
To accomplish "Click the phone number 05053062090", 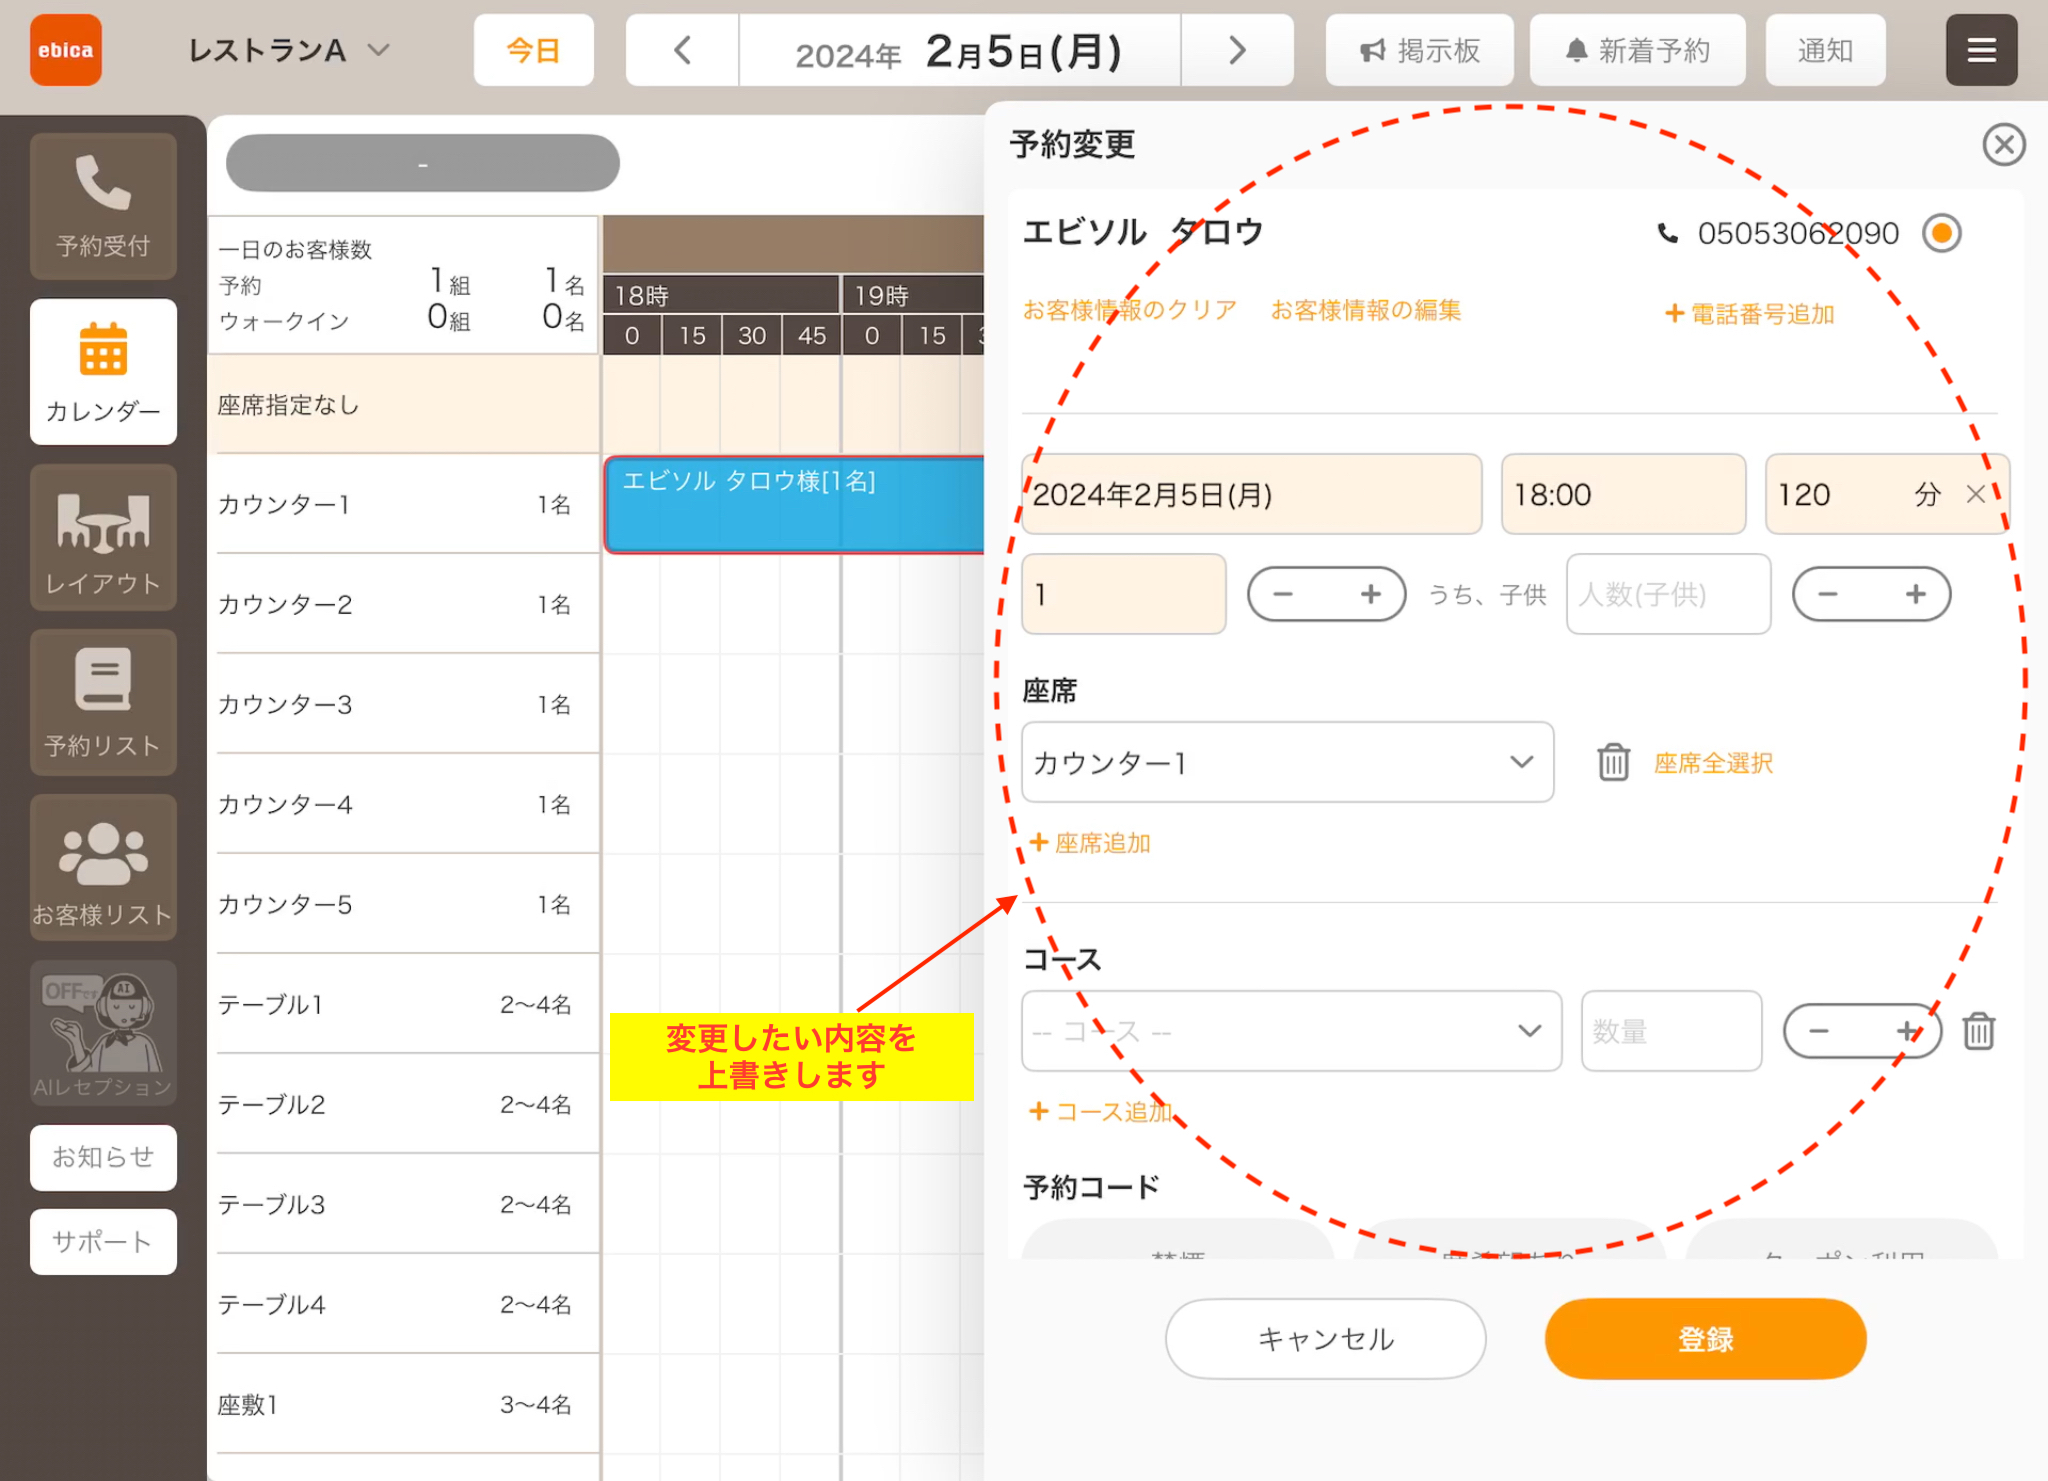I will (1798, 233).
